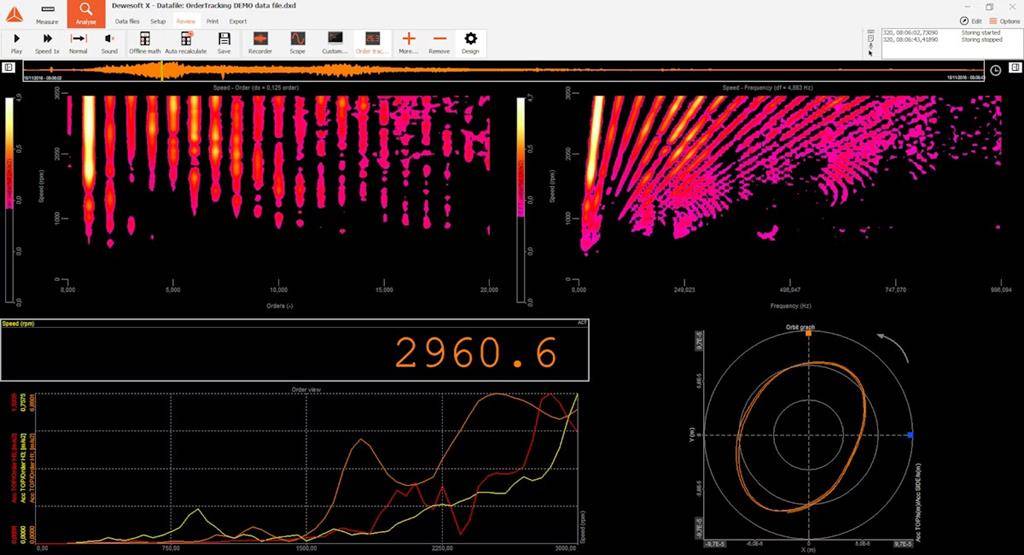
Task: Toggle the left side panel icon
Action: point(8,68)
